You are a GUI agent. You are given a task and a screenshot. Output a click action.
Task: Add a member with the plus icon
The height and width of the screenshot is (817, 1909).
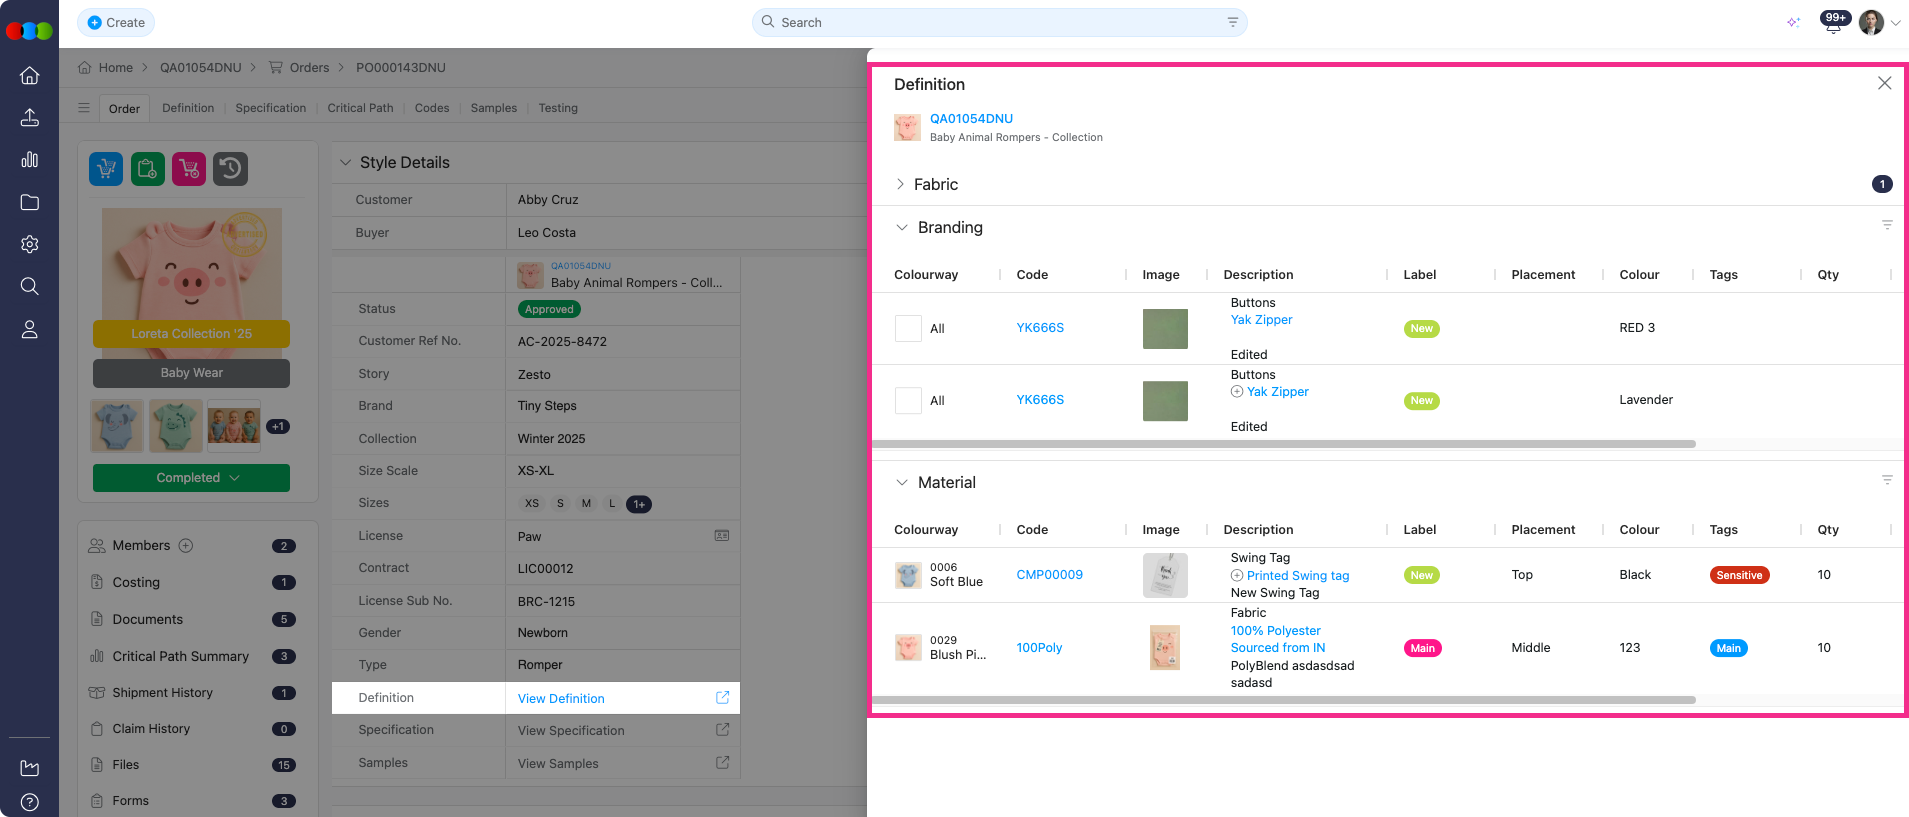point(186,546)
